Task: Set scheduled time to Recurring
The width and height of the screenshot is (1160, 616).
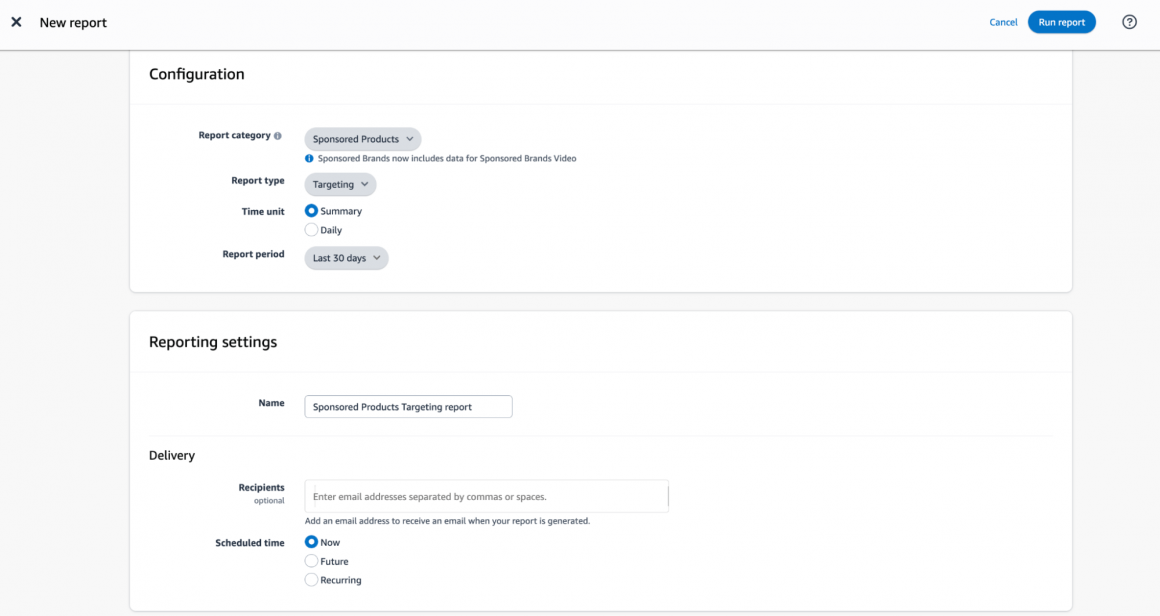Action: pyautogui.click(x=311, y=579)
